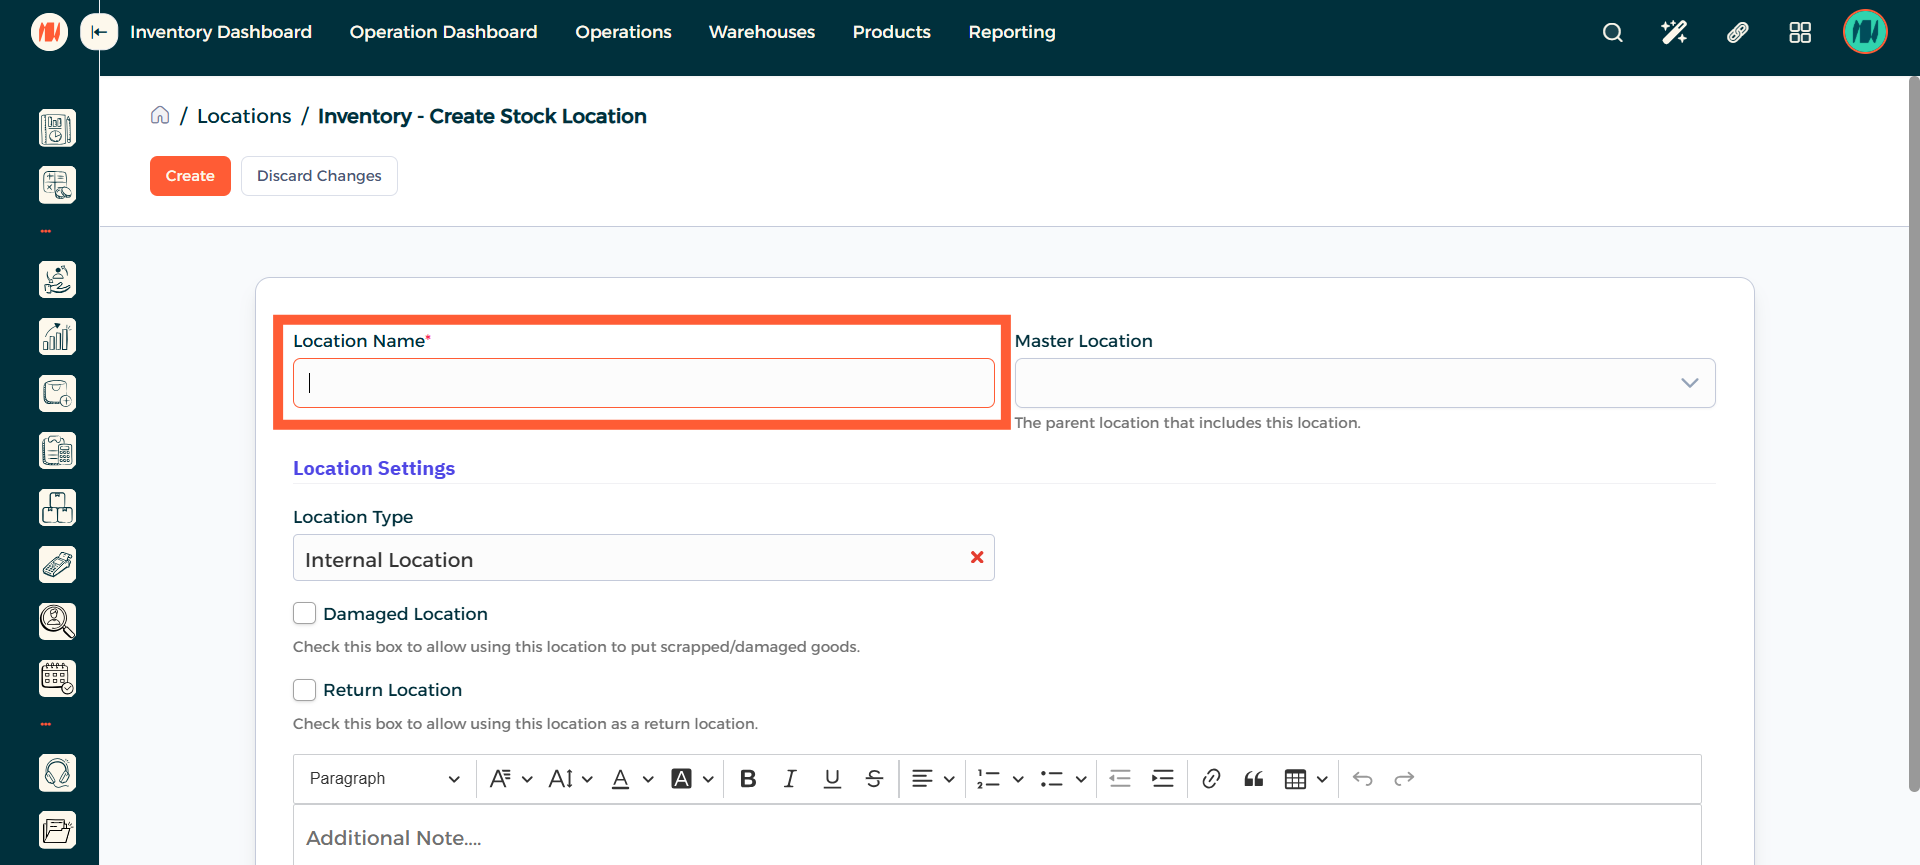The height and width of the screenshot is (865, 1920).
Task: Collapse the sidebar with arrow icon
Action: 99,32
